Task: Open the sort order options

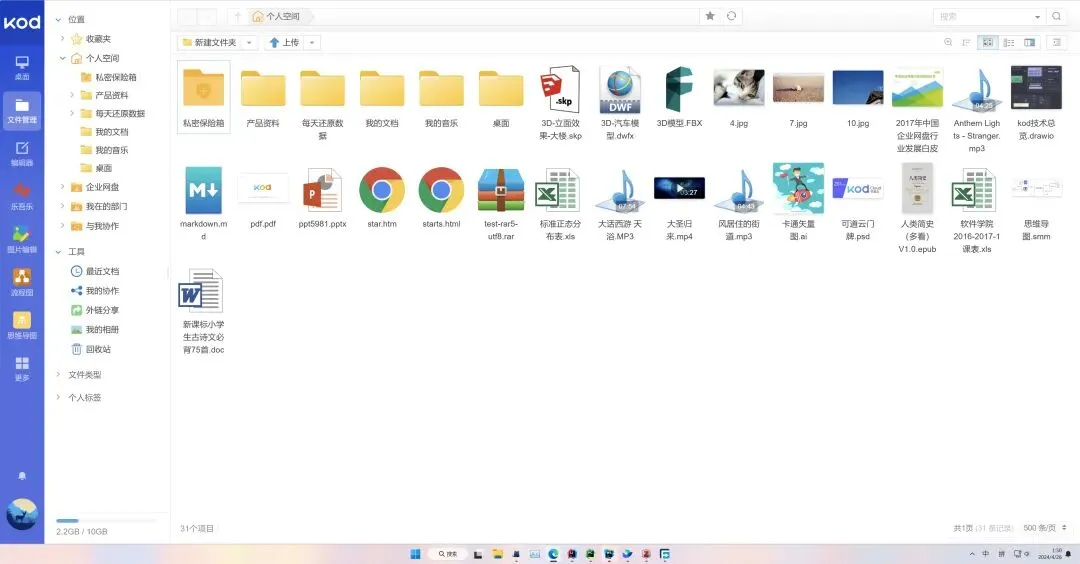Action: 966,43
